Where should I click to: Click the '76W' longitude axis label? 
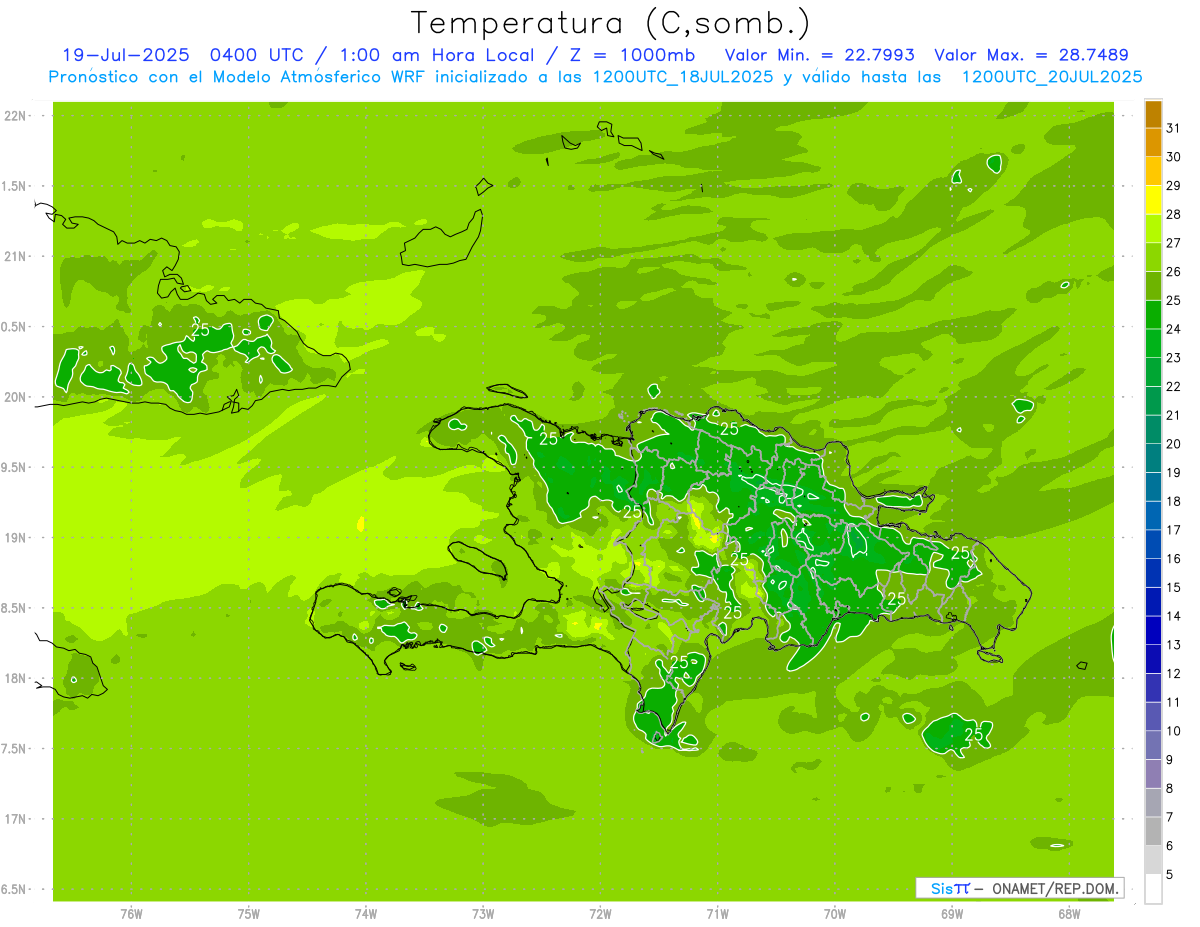click(x=131, y=914)
